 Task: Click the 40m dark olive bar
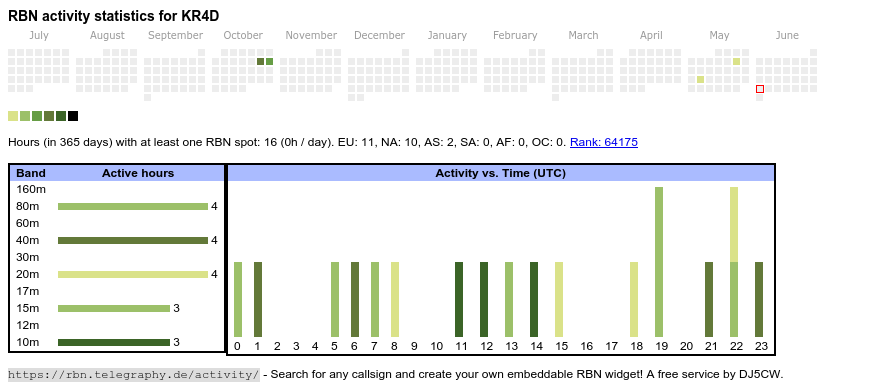(x=133, y=240)
